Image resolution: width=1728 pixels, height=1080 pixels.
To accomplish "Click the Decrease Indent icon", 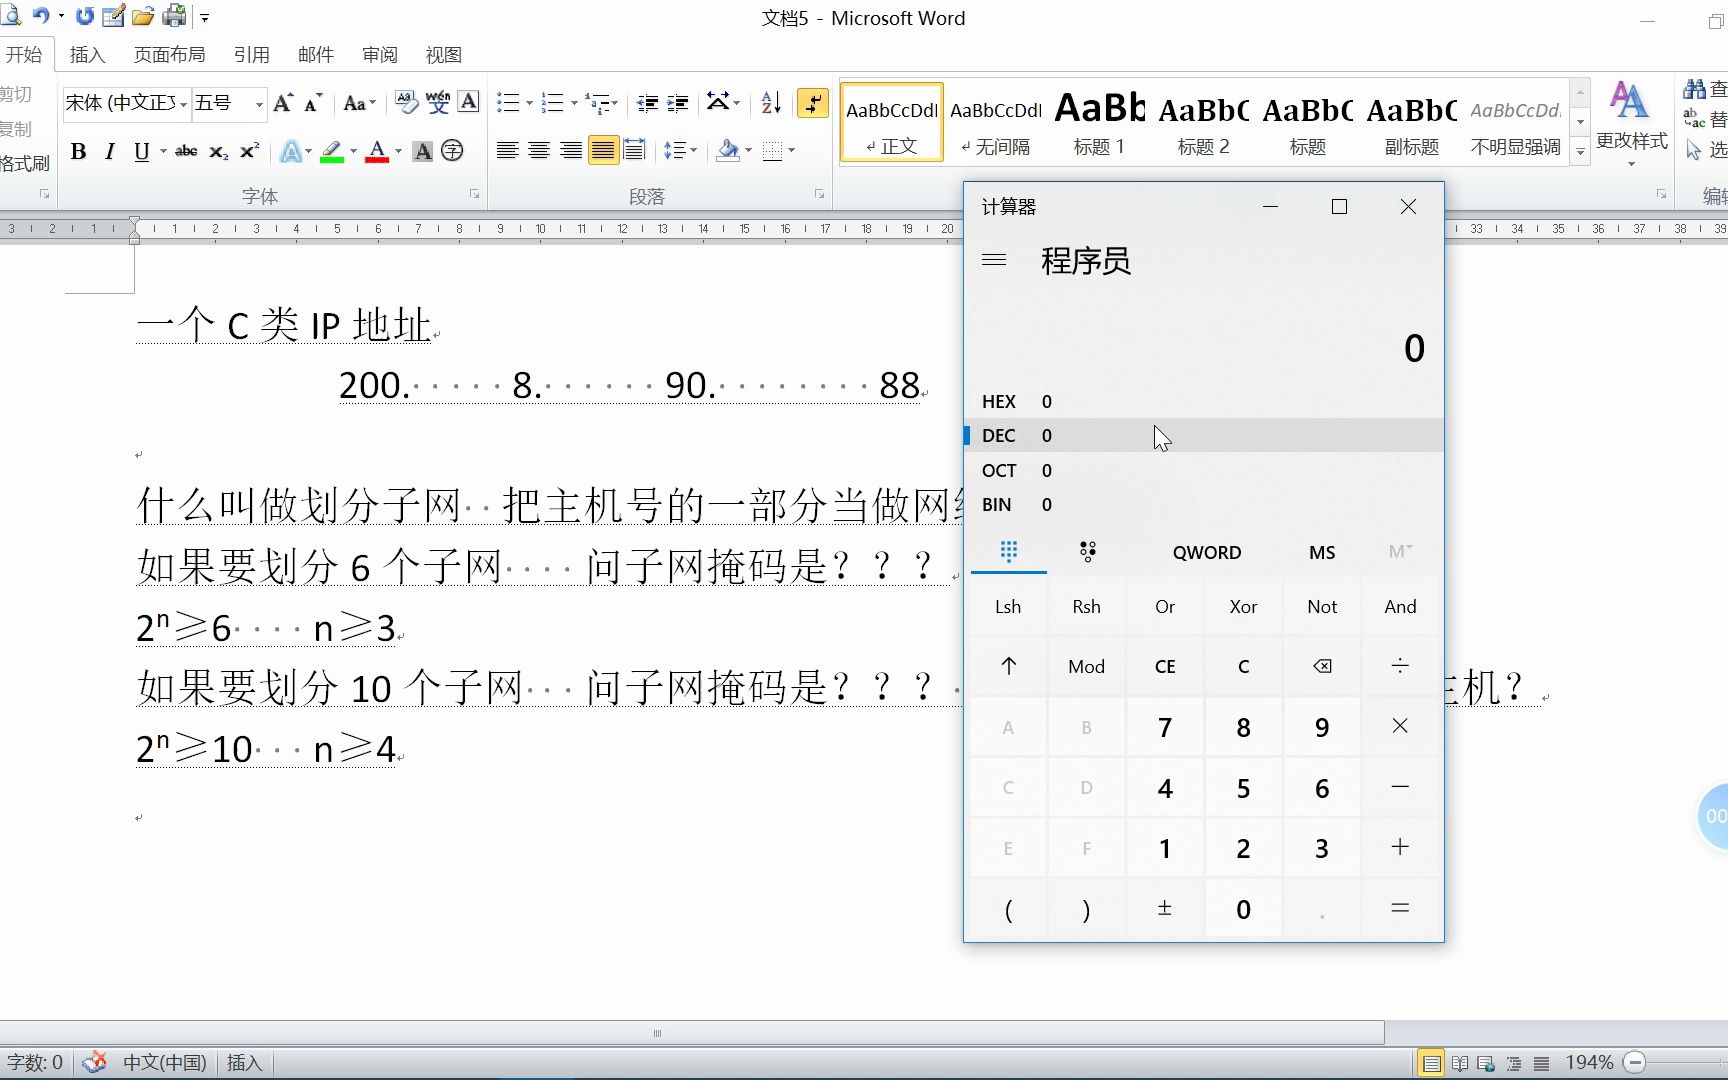I will click(648, 103).
